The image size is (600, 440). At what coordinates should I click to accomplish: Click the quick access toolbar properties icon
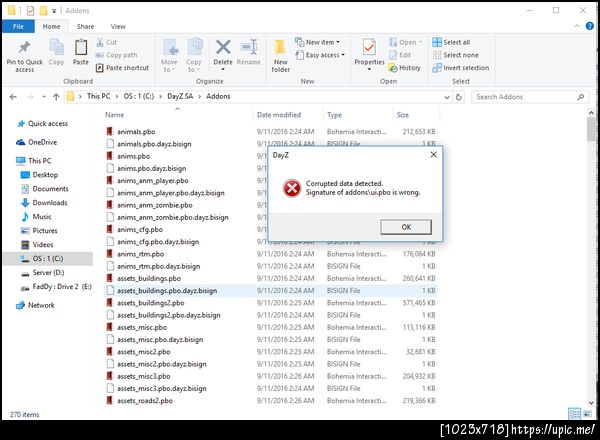(30, 11)
